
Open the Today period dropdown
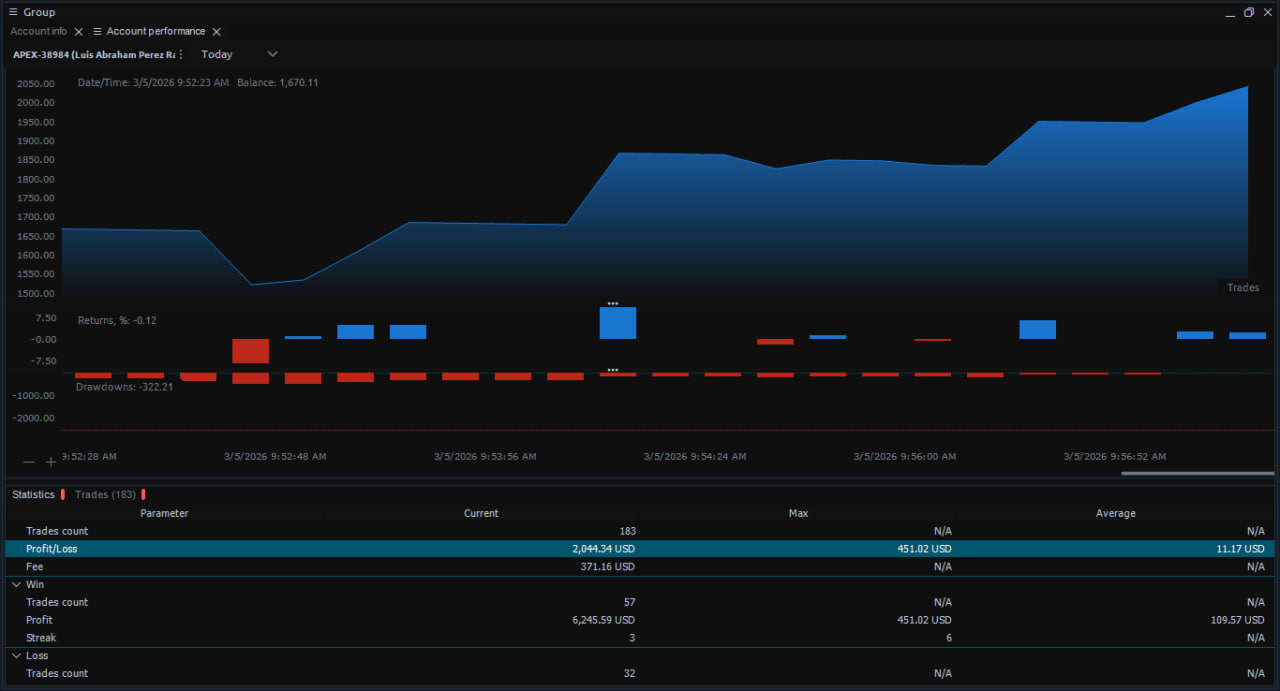(239, 54)
